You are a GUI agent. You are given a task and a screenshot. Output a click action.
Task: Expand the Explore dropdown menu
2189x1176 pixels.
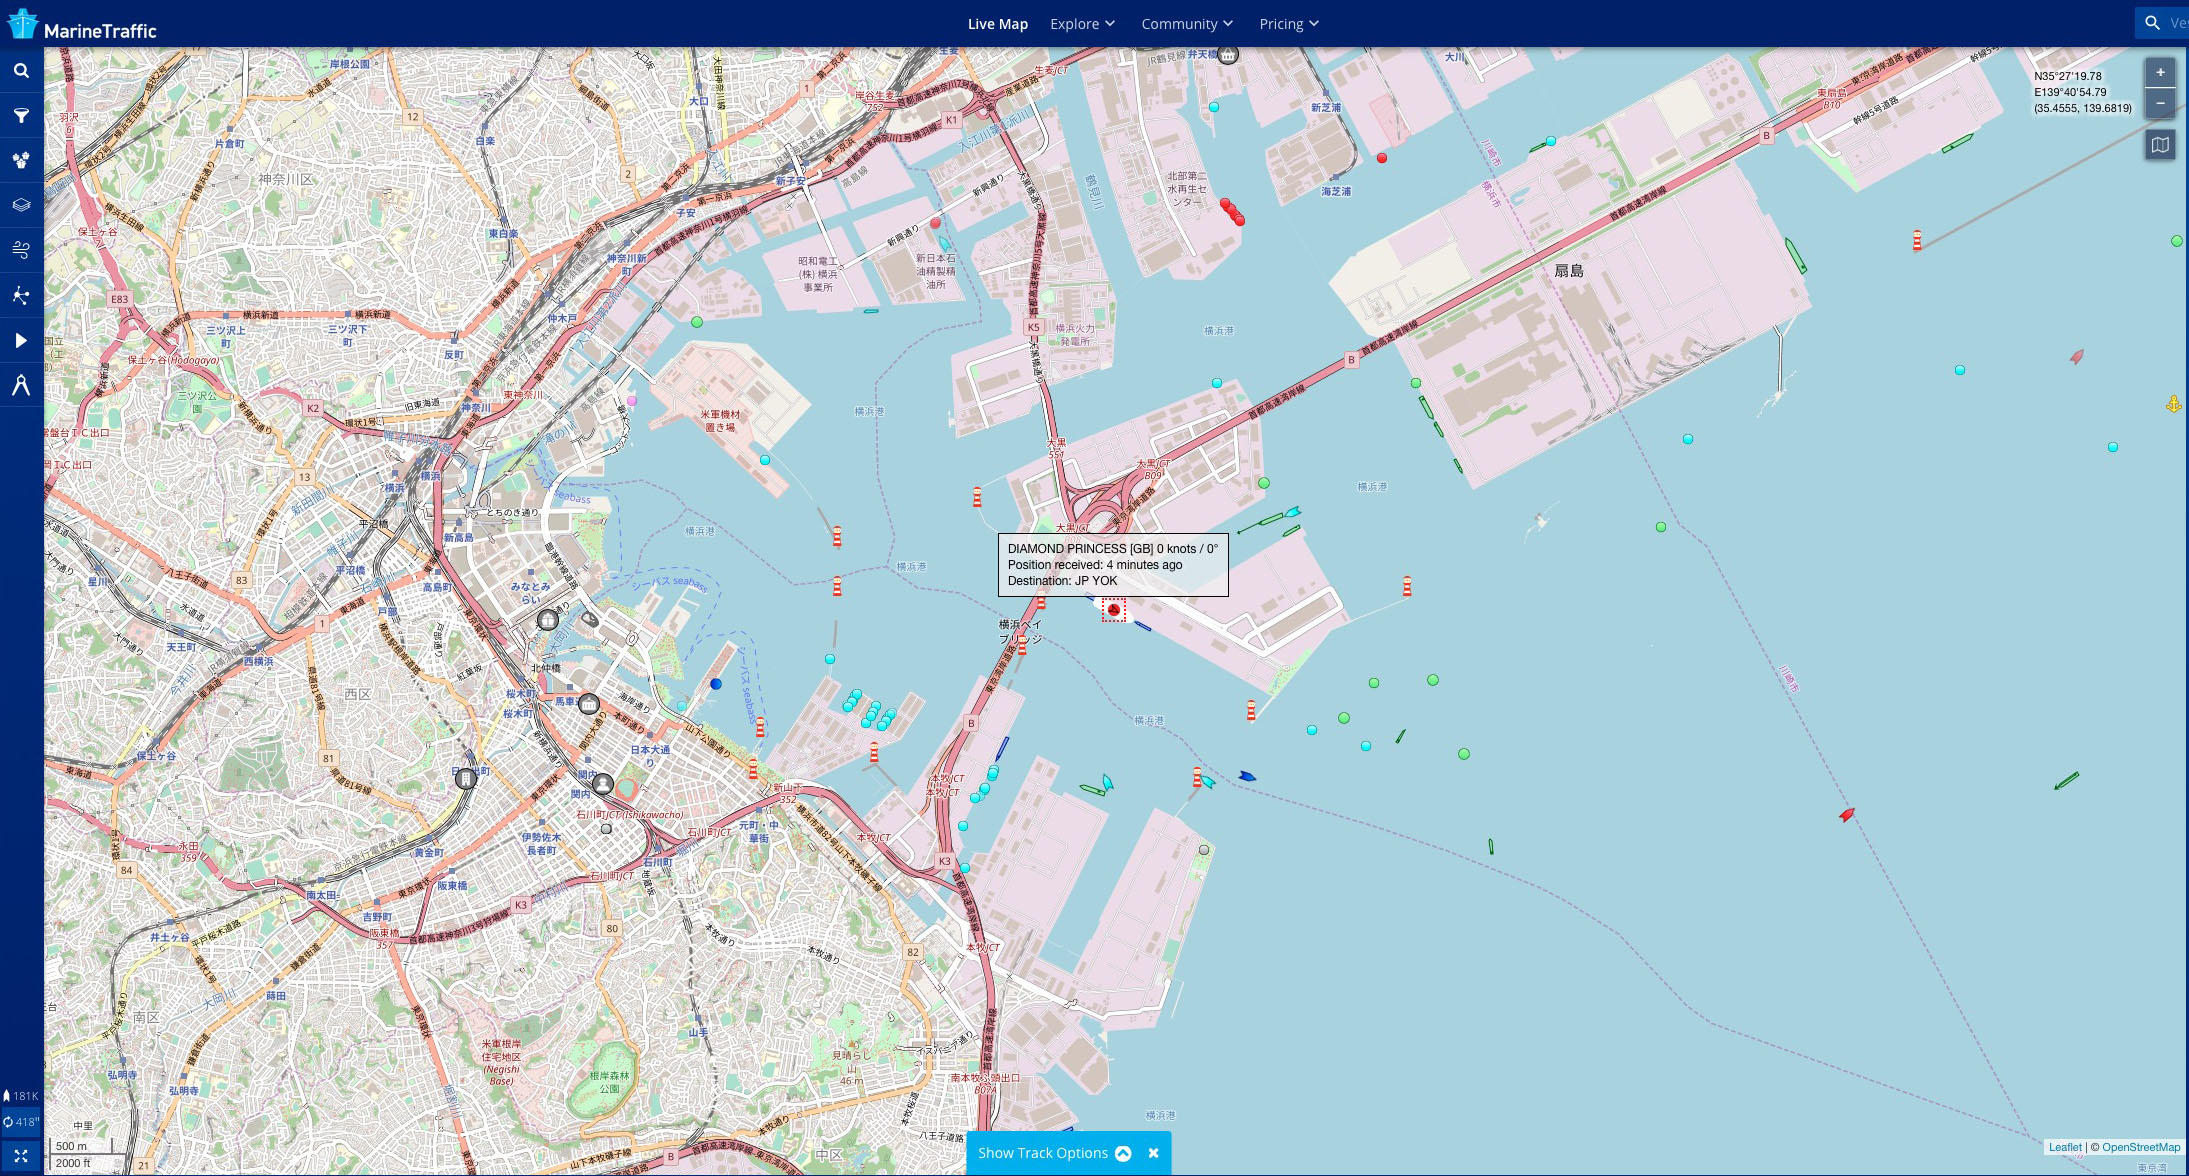coord(1082,24)
